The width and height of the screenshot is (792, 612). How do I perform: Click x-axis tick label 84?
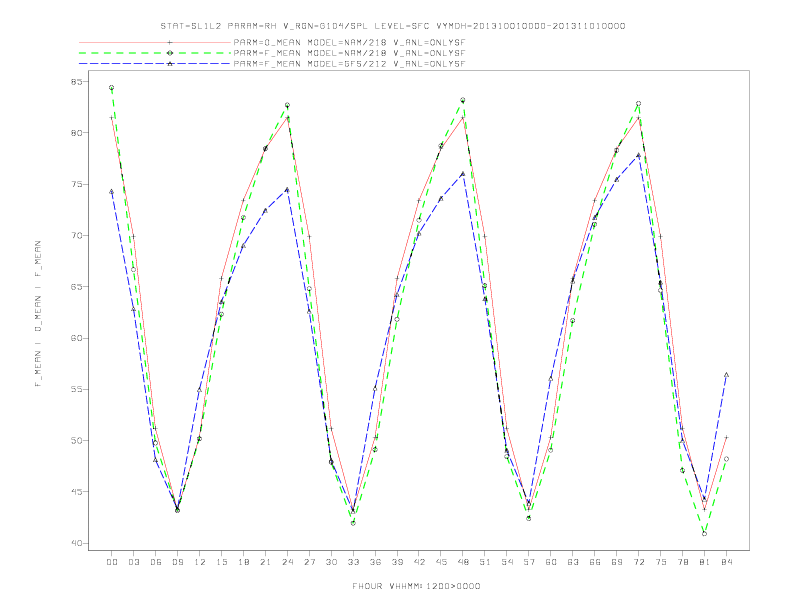pos(727,562)
